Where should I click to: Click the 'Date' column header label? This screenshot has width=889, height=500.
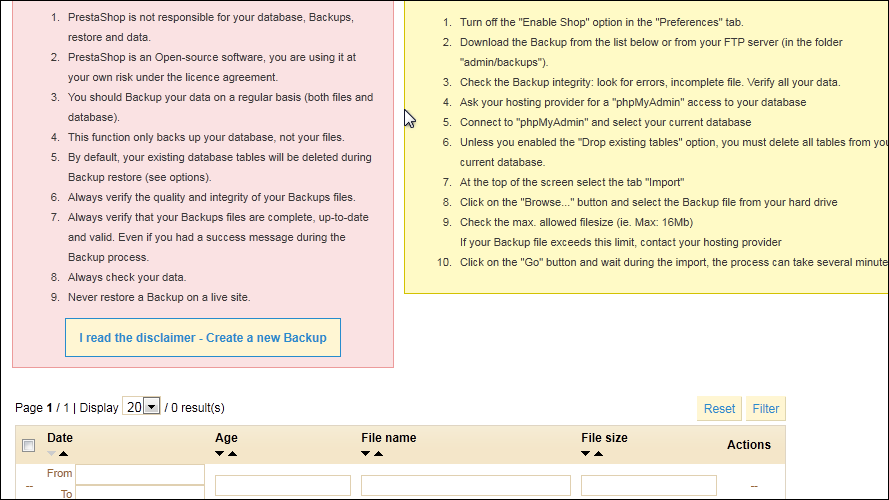click(x=60, y=438)
